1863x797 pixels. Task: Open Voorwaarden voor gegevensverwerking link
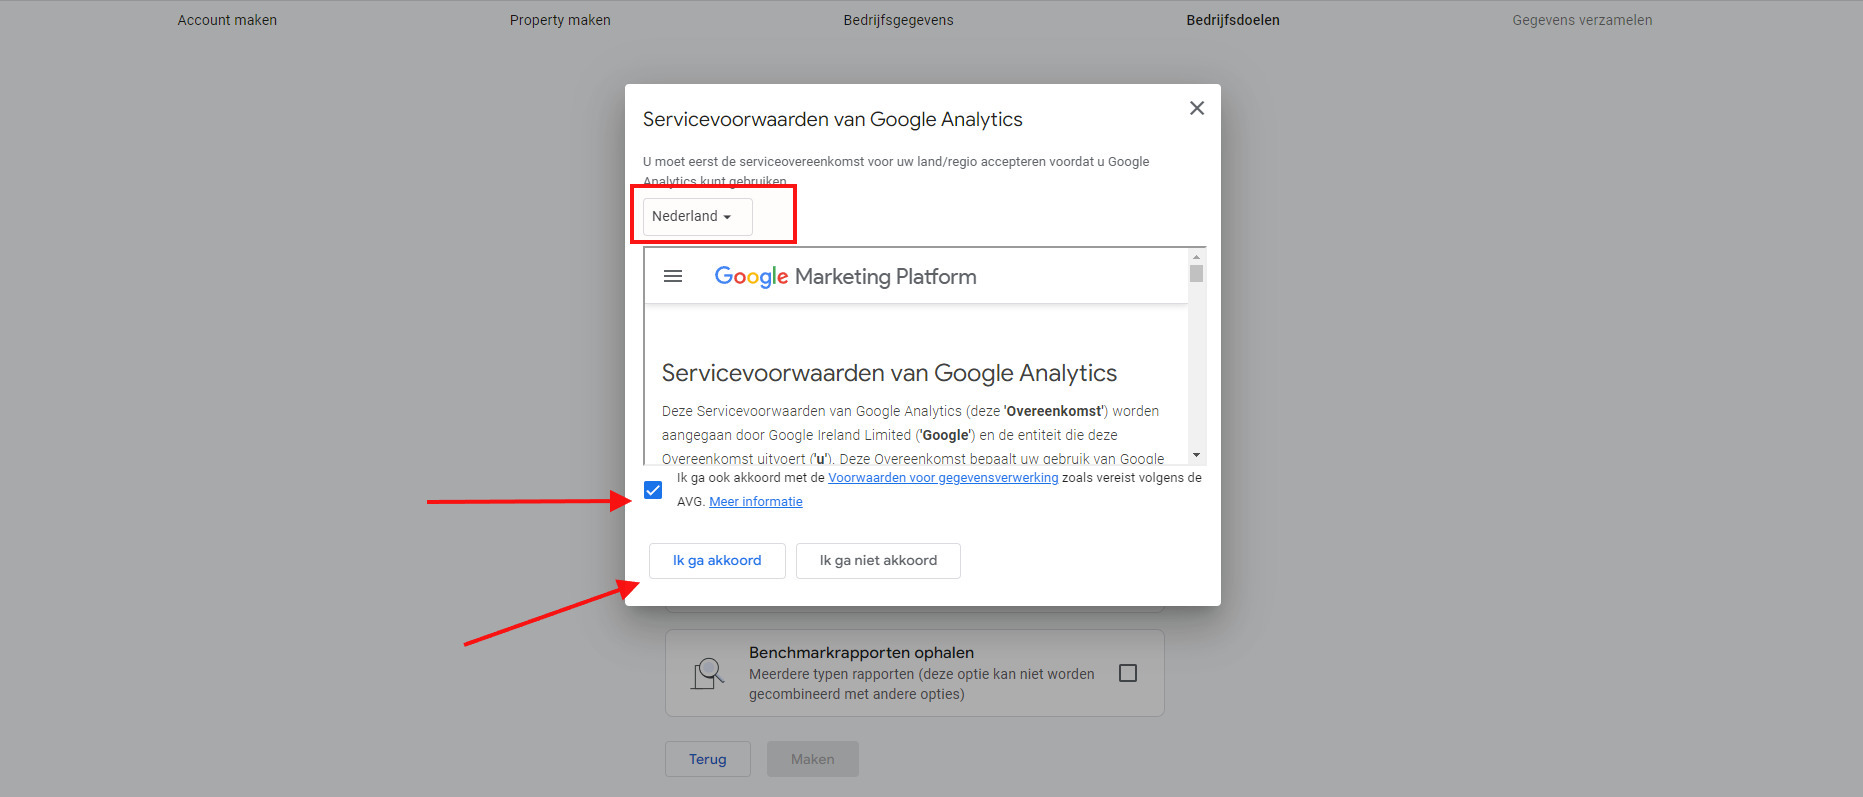coord(943,478)
